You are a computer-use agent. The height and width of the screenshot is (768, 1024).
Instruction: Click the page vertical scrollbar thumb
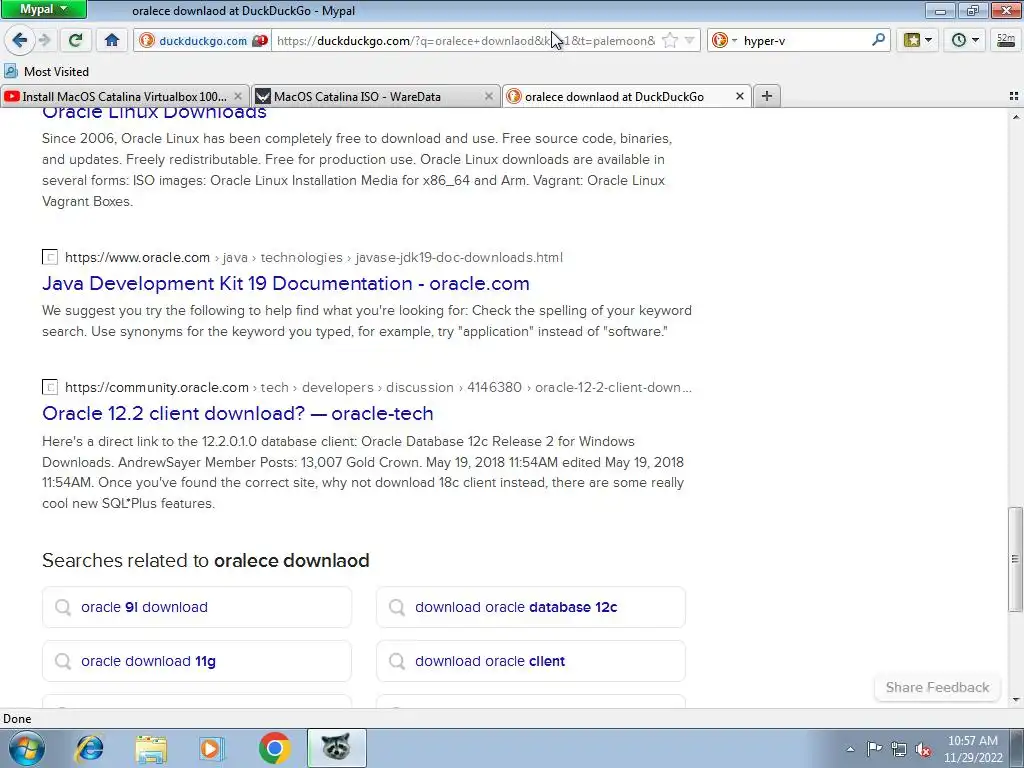(x=1014, y=559)
